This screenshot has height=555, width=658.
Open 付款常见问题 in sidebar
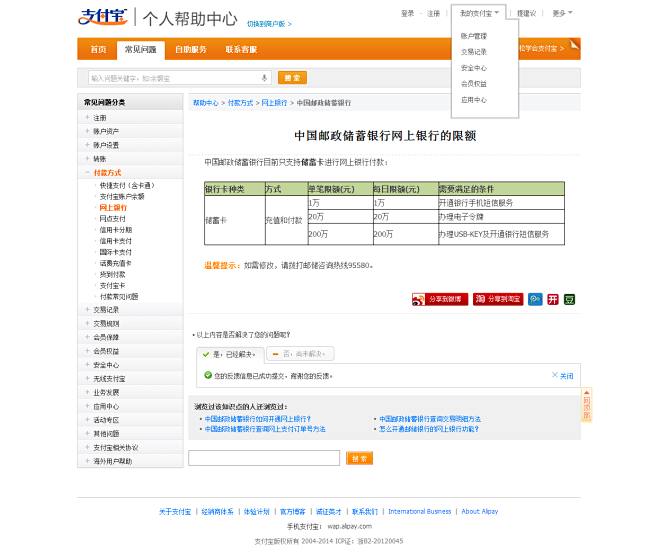click(119, 297)
